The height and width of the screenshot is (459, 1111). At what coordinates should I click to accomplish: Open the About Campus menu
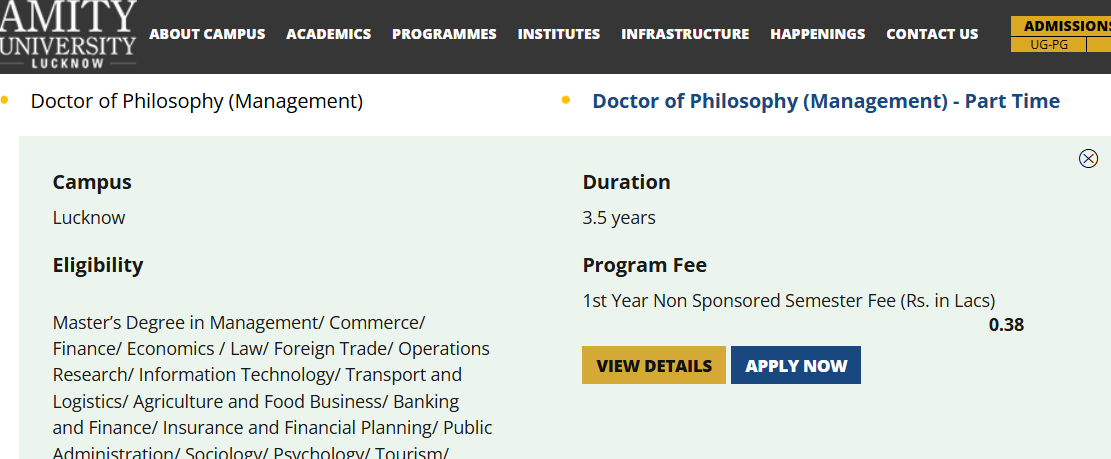(x=207, y=34)
